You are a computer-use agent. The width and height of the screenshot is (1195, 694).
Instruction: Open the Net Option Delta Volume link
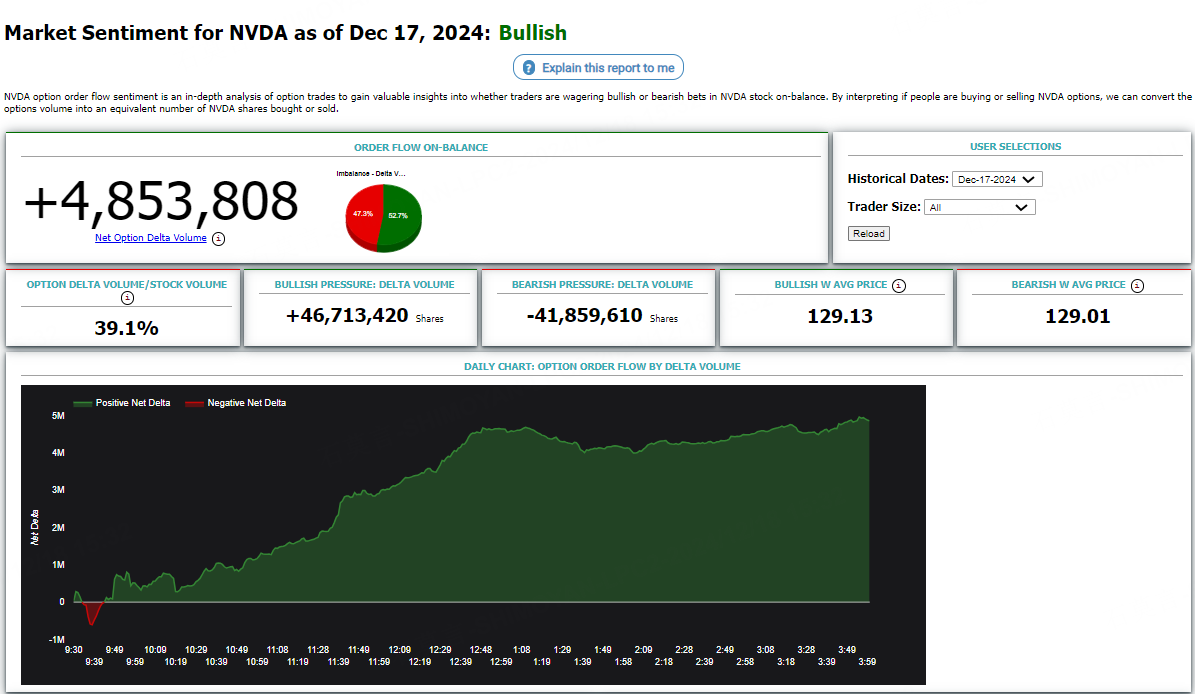click(151, 238)
